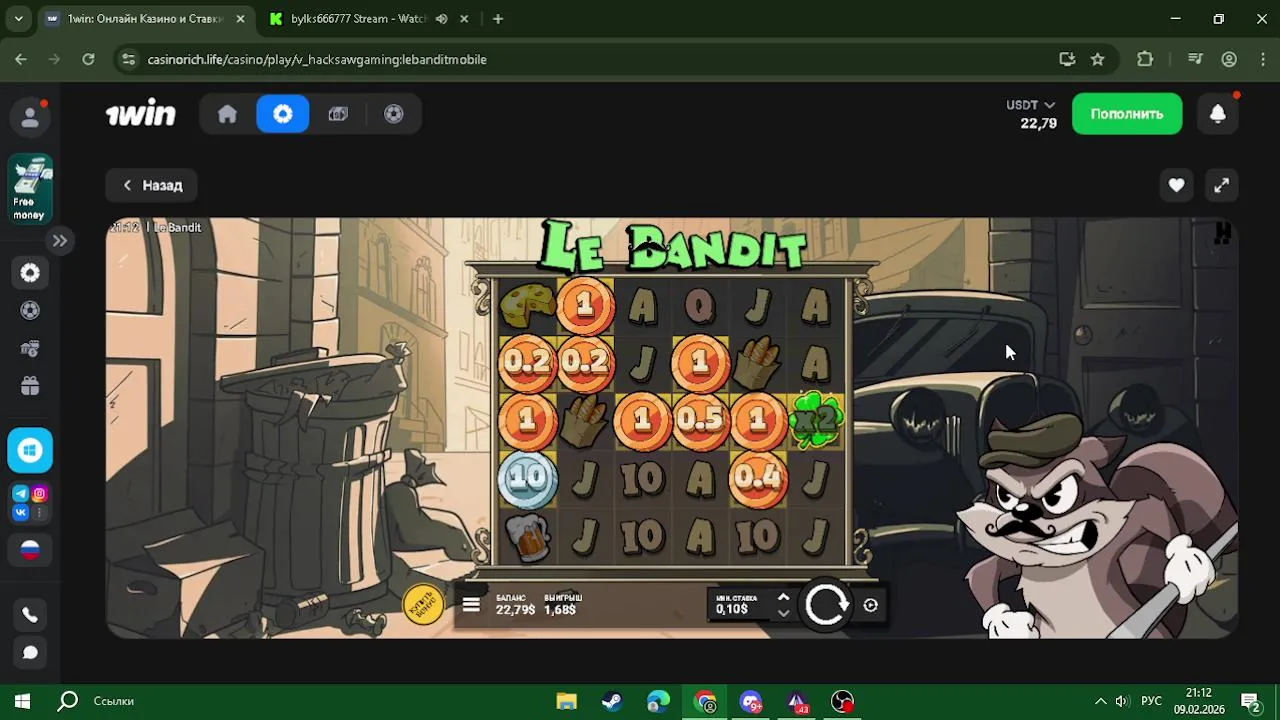
Task: Change language via Russian flag icon
Action: [x=30, y=550]
